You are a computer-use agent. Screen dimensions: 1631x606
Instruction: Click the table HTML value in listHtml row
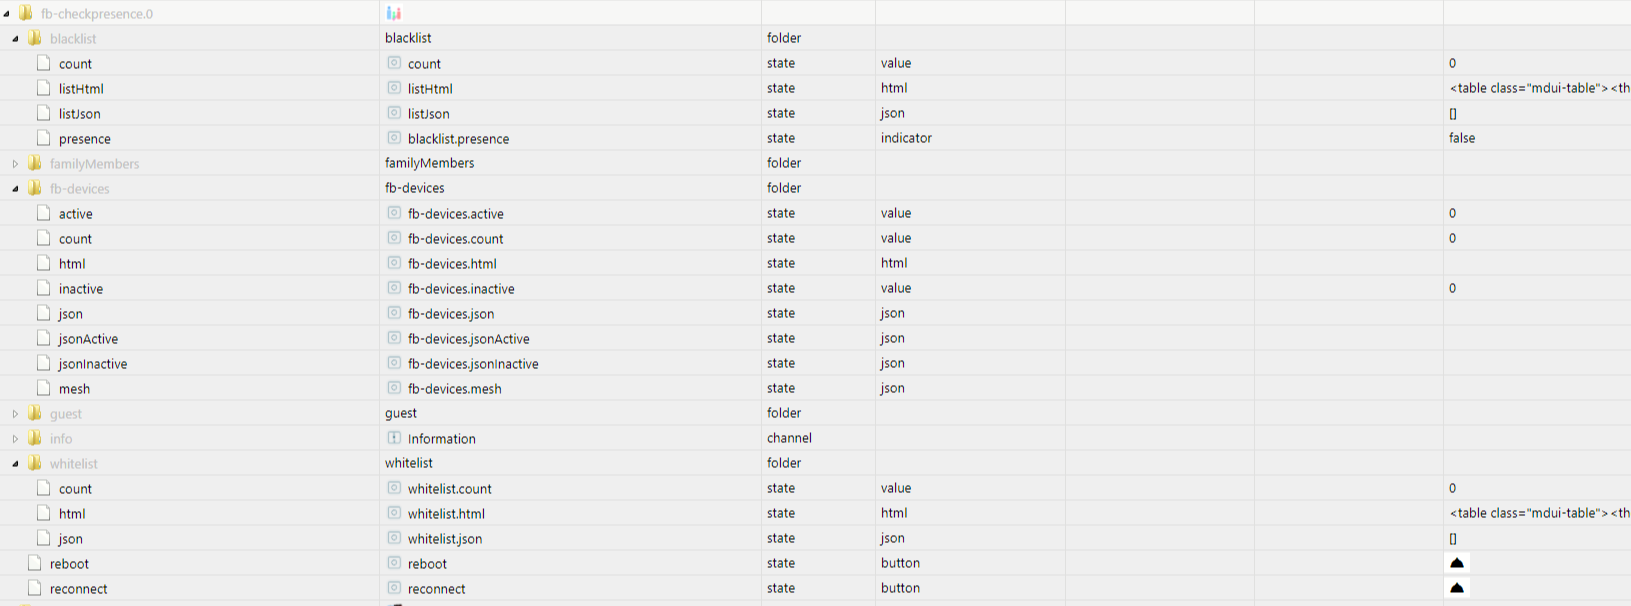pos(1540,88)
